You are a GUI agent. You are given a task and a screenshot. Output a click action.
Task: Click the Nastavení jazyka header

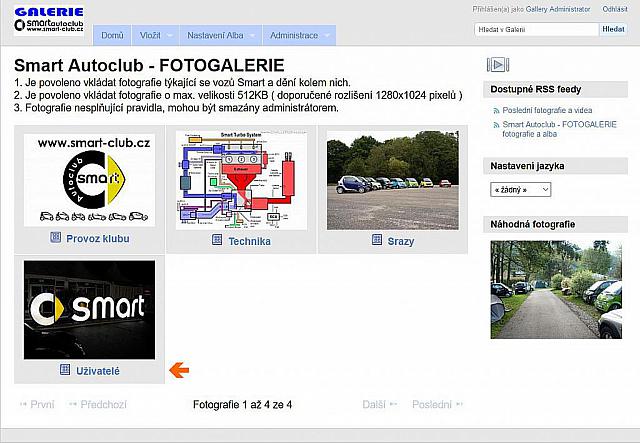click(x=556, y=166)
